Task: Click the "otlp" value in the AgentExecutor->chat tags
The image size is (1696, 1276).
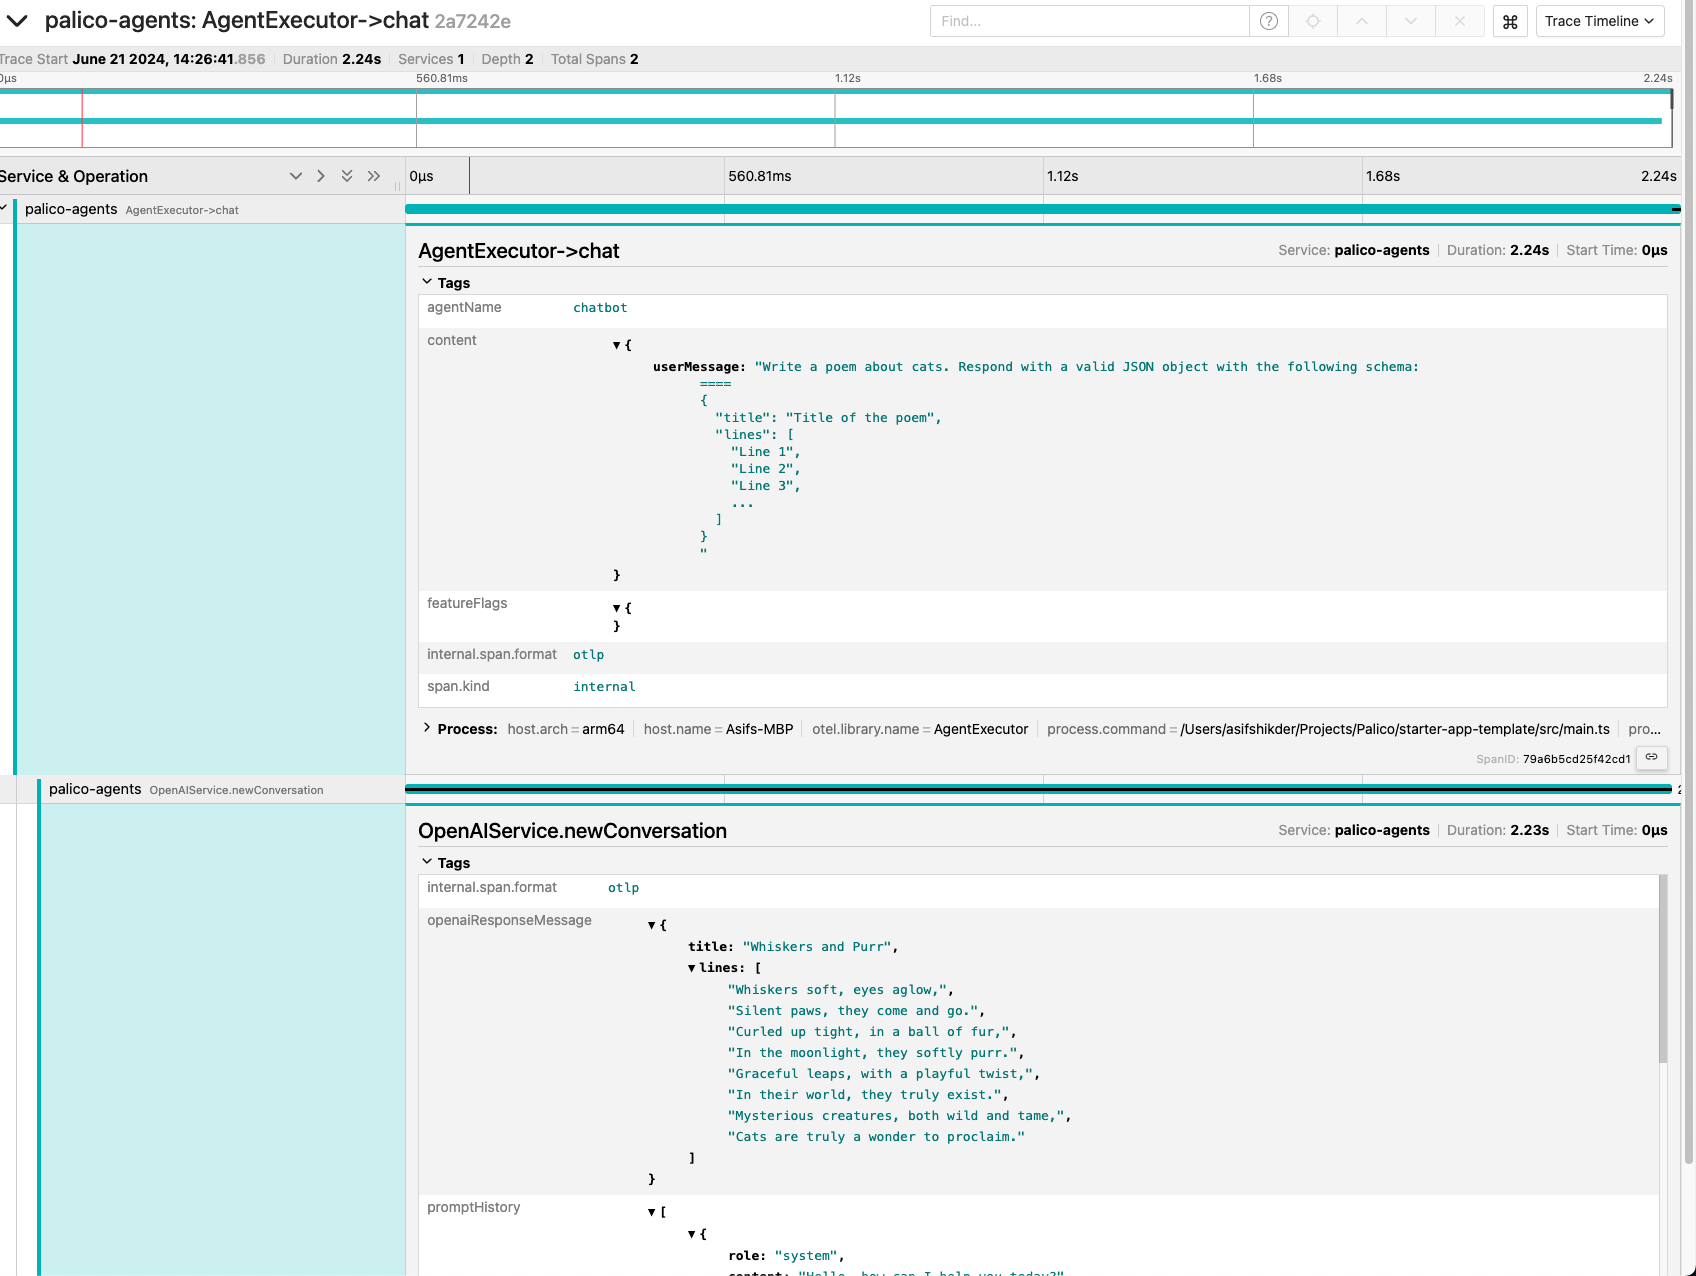Action: [588, 655]
